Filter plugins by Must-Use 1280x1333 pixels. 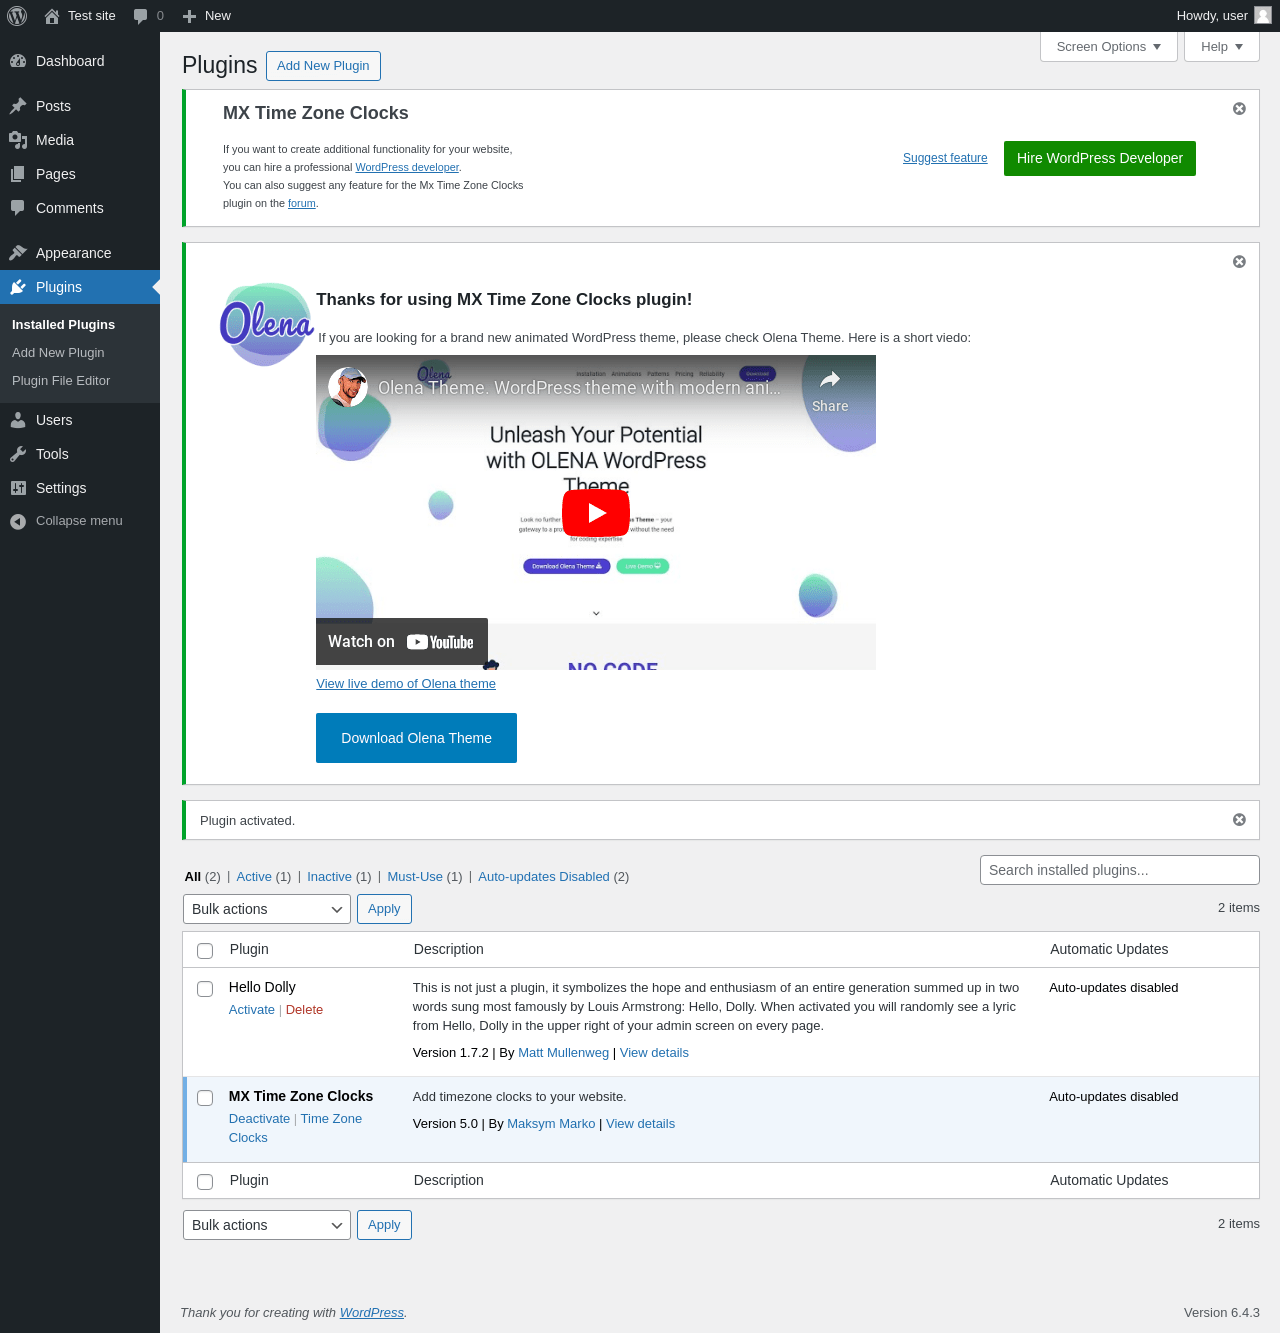coord(415,877)
